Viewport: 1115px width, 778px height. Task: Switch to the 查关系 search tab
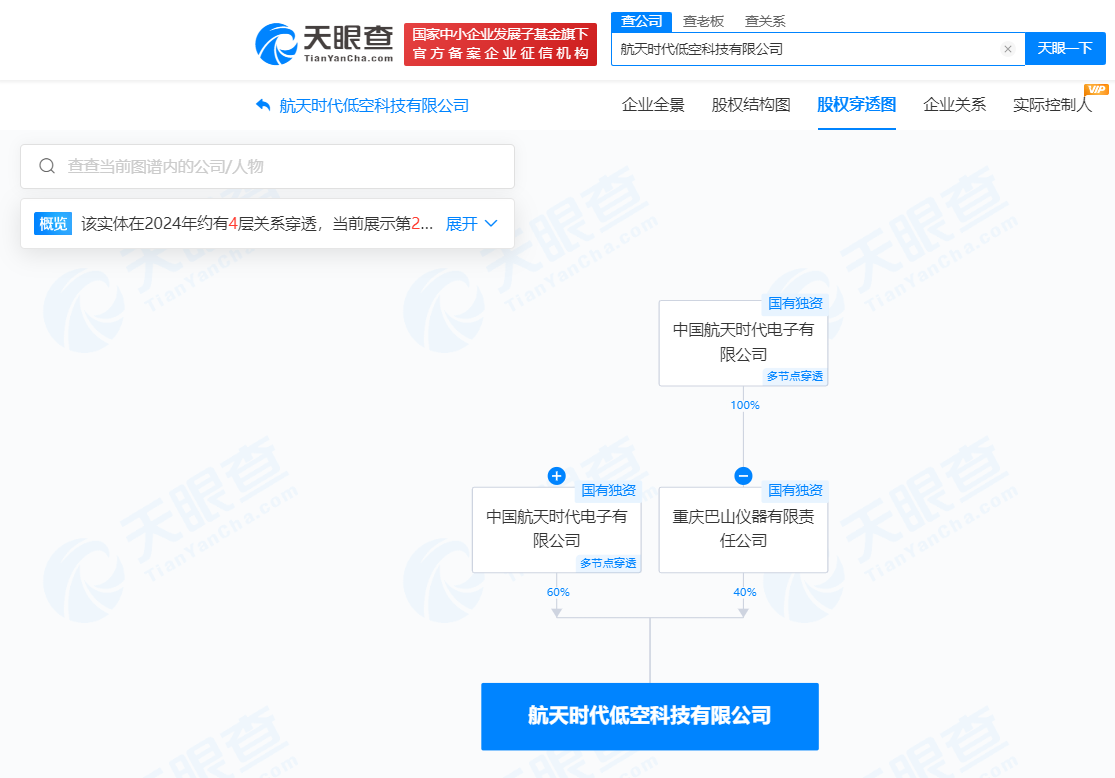[x=765, y=21]
